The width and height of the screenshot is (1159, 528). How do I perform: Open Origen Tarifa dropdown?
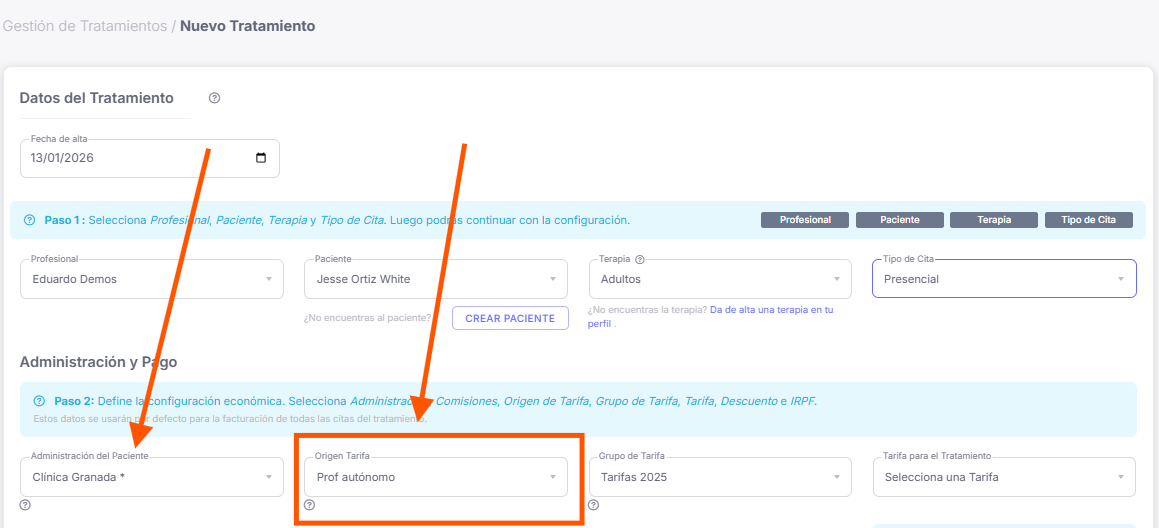coord(435,477)
